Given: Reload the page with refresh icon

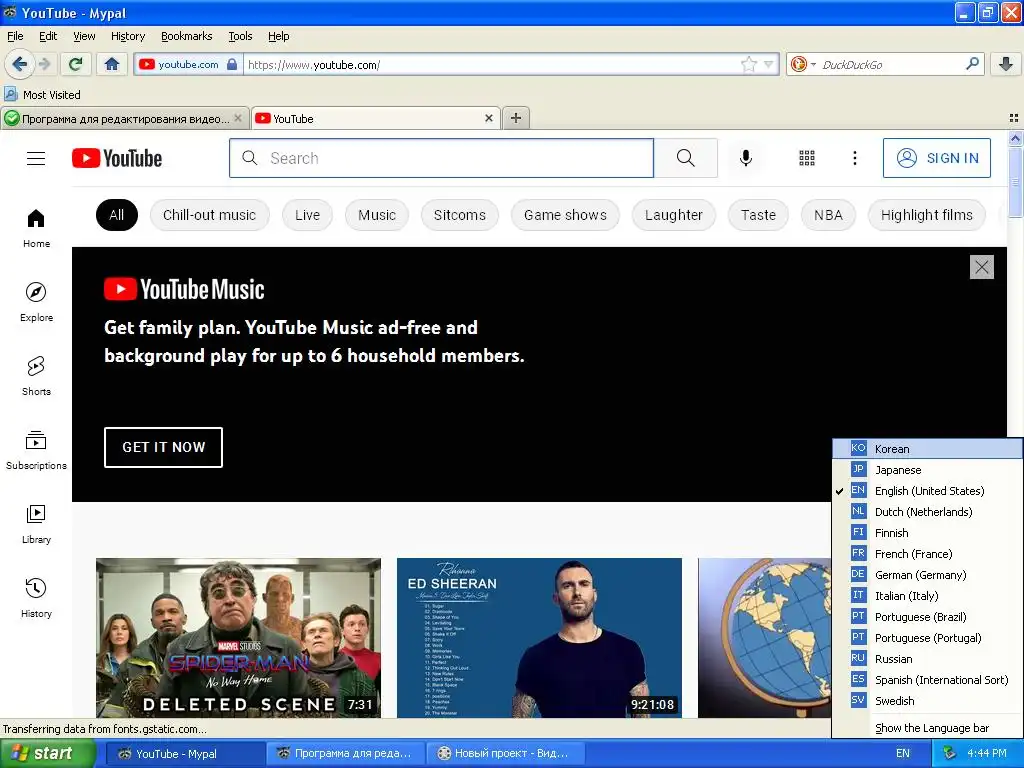Looking at the screenshot, I should coord(76,64).
